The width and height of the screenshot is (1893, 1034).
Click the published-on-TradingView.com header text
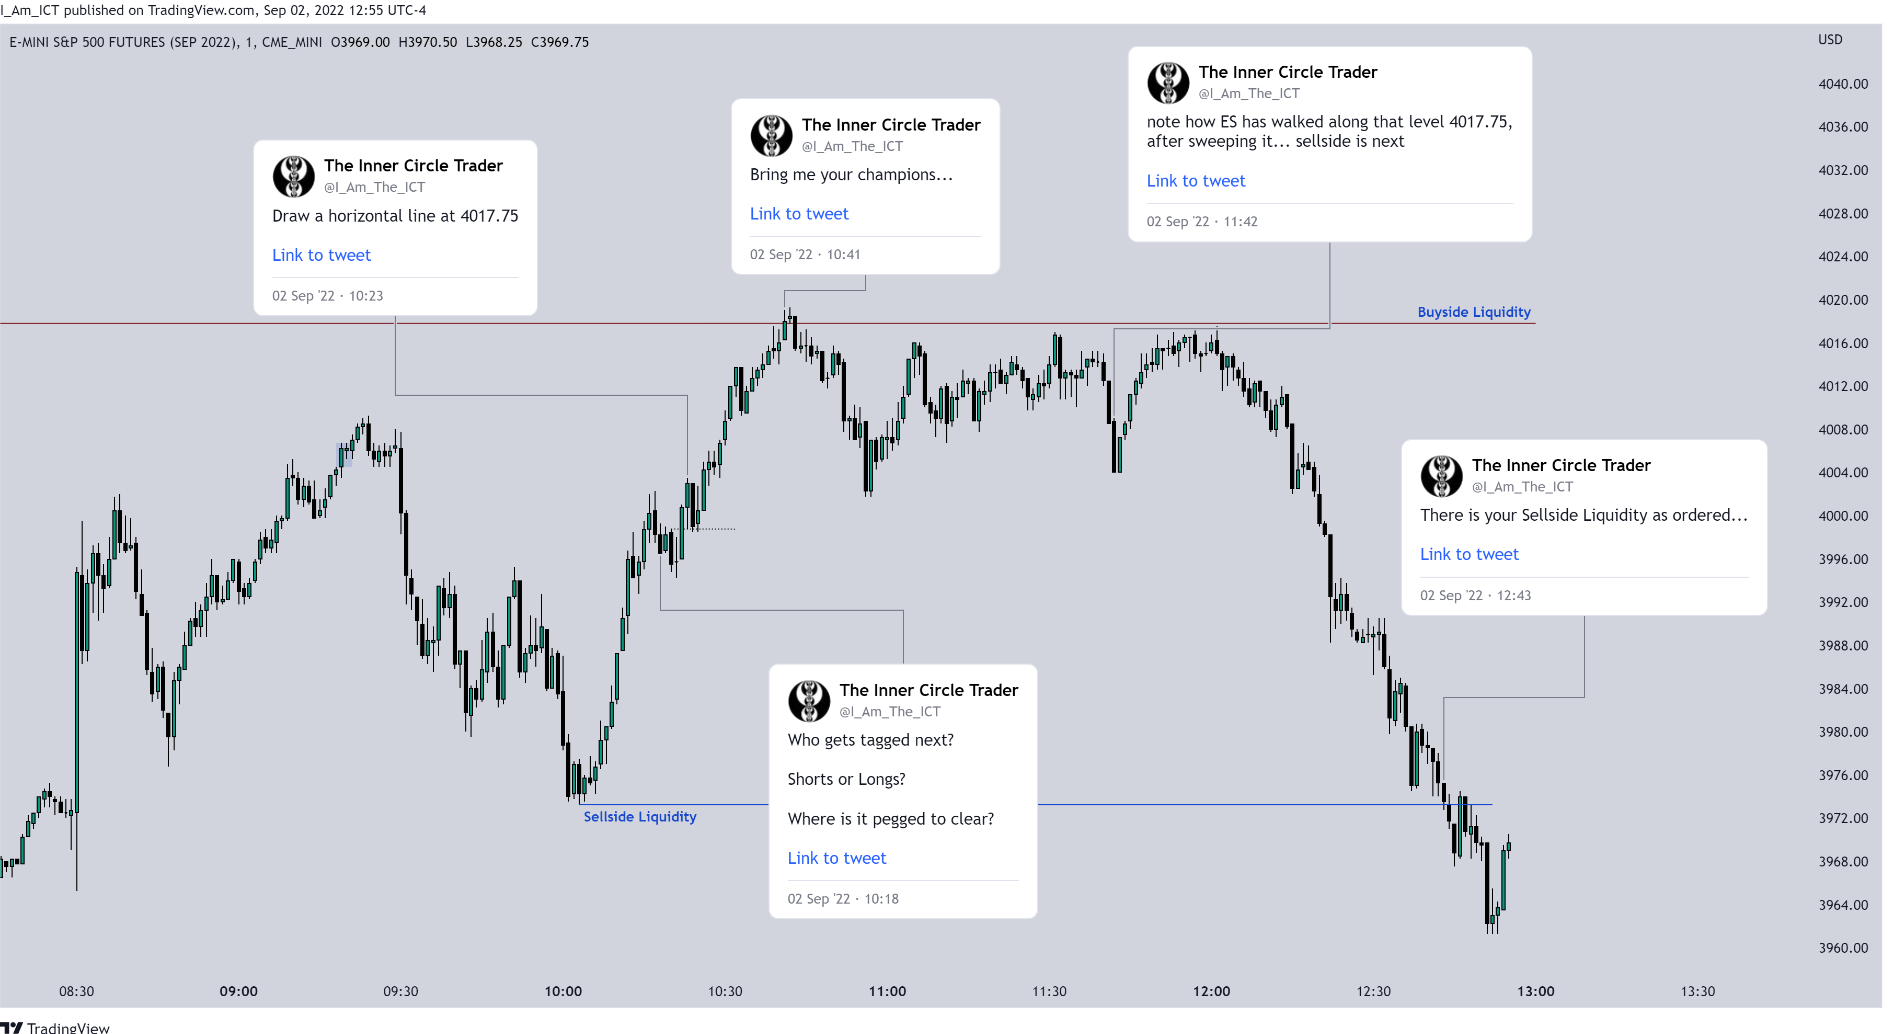[213, 10]
